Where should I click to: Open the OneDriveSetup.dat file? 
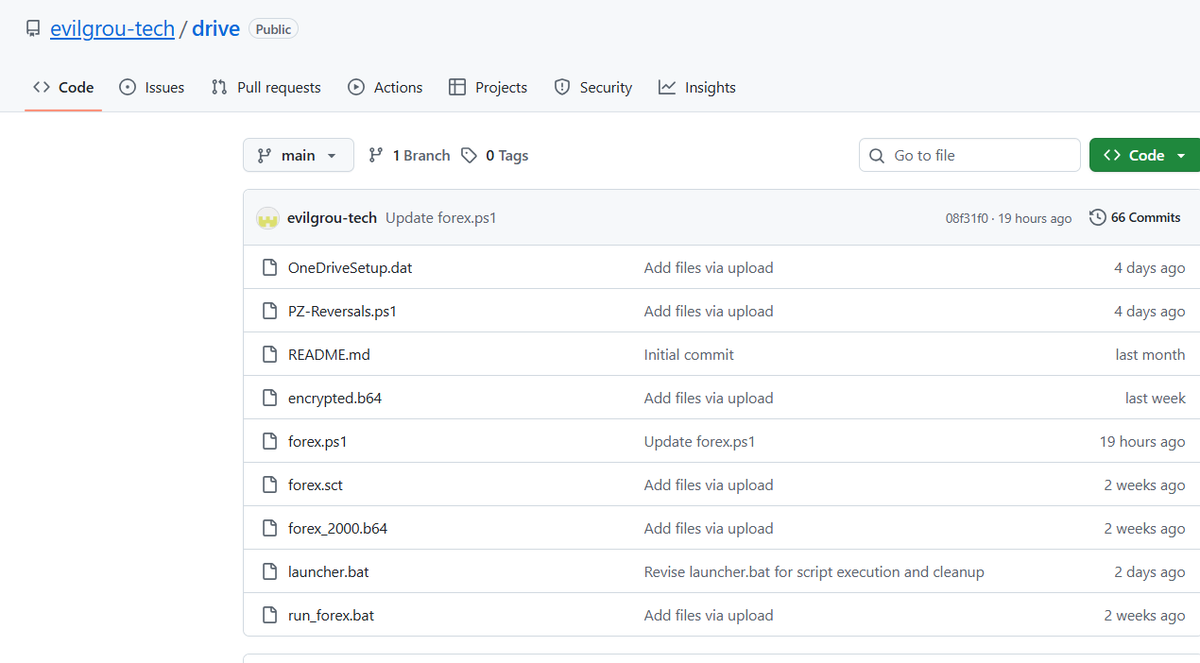[x=350, y=267]
